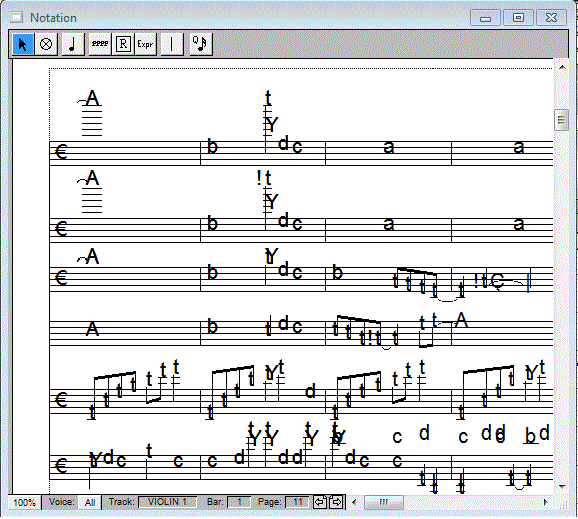
Task: Click the vertical scrollbar up arrow
Action: click(562, 67)
